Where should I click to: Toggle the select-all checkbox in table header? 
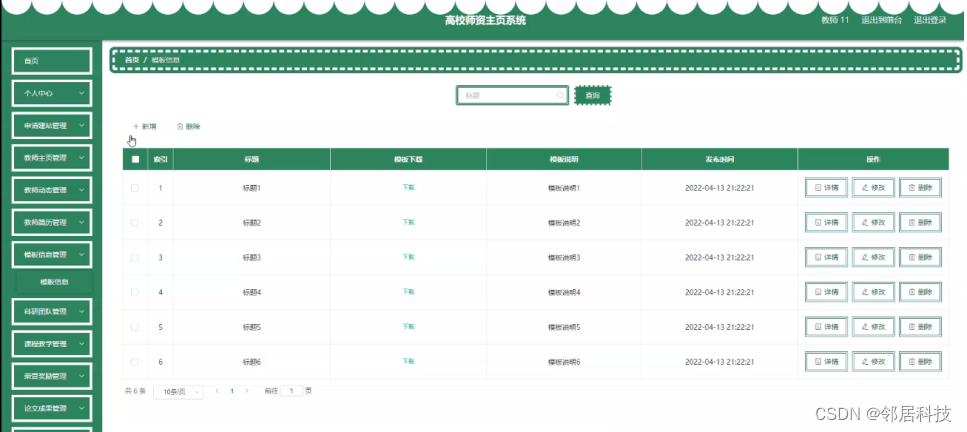[135, 159]
